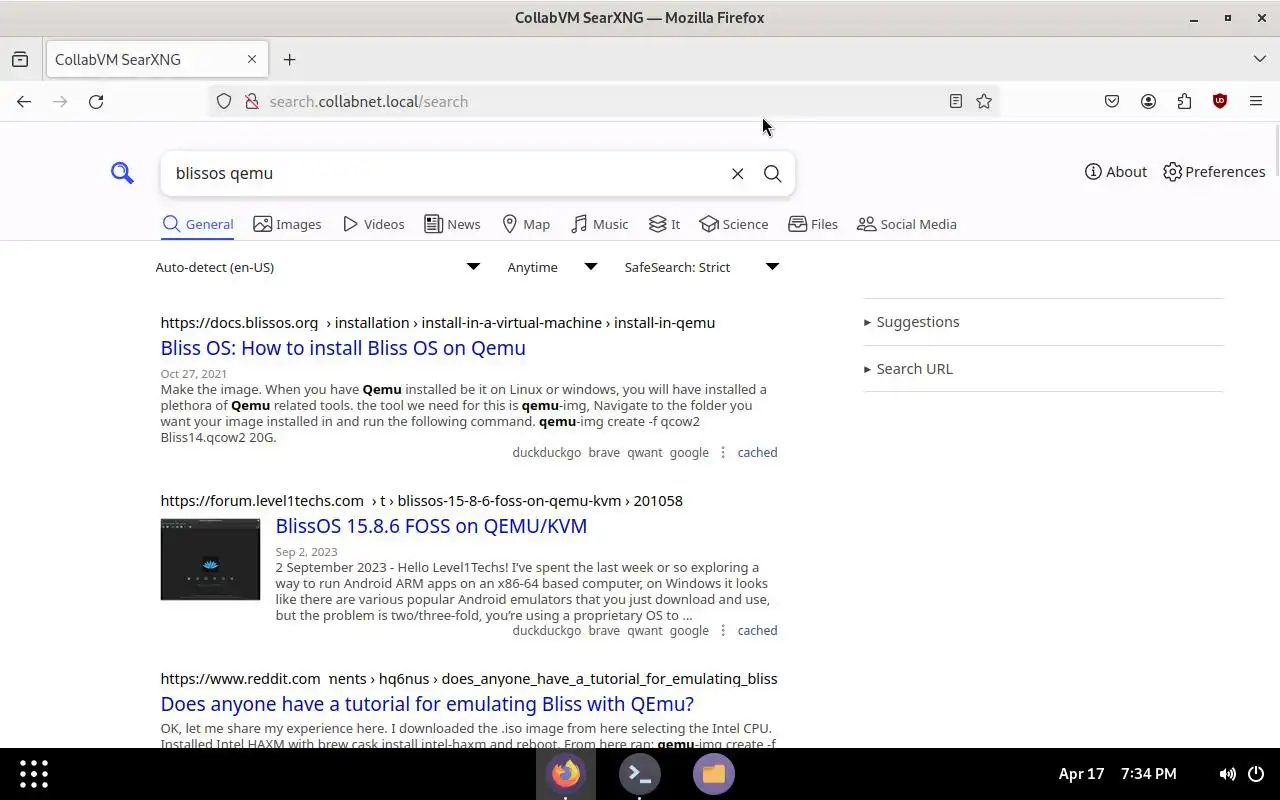Open BlissOS 15.8.6 FOSS on QEMU/KVM
This screenshot has width=1280, height=800.
click(431, 526)
